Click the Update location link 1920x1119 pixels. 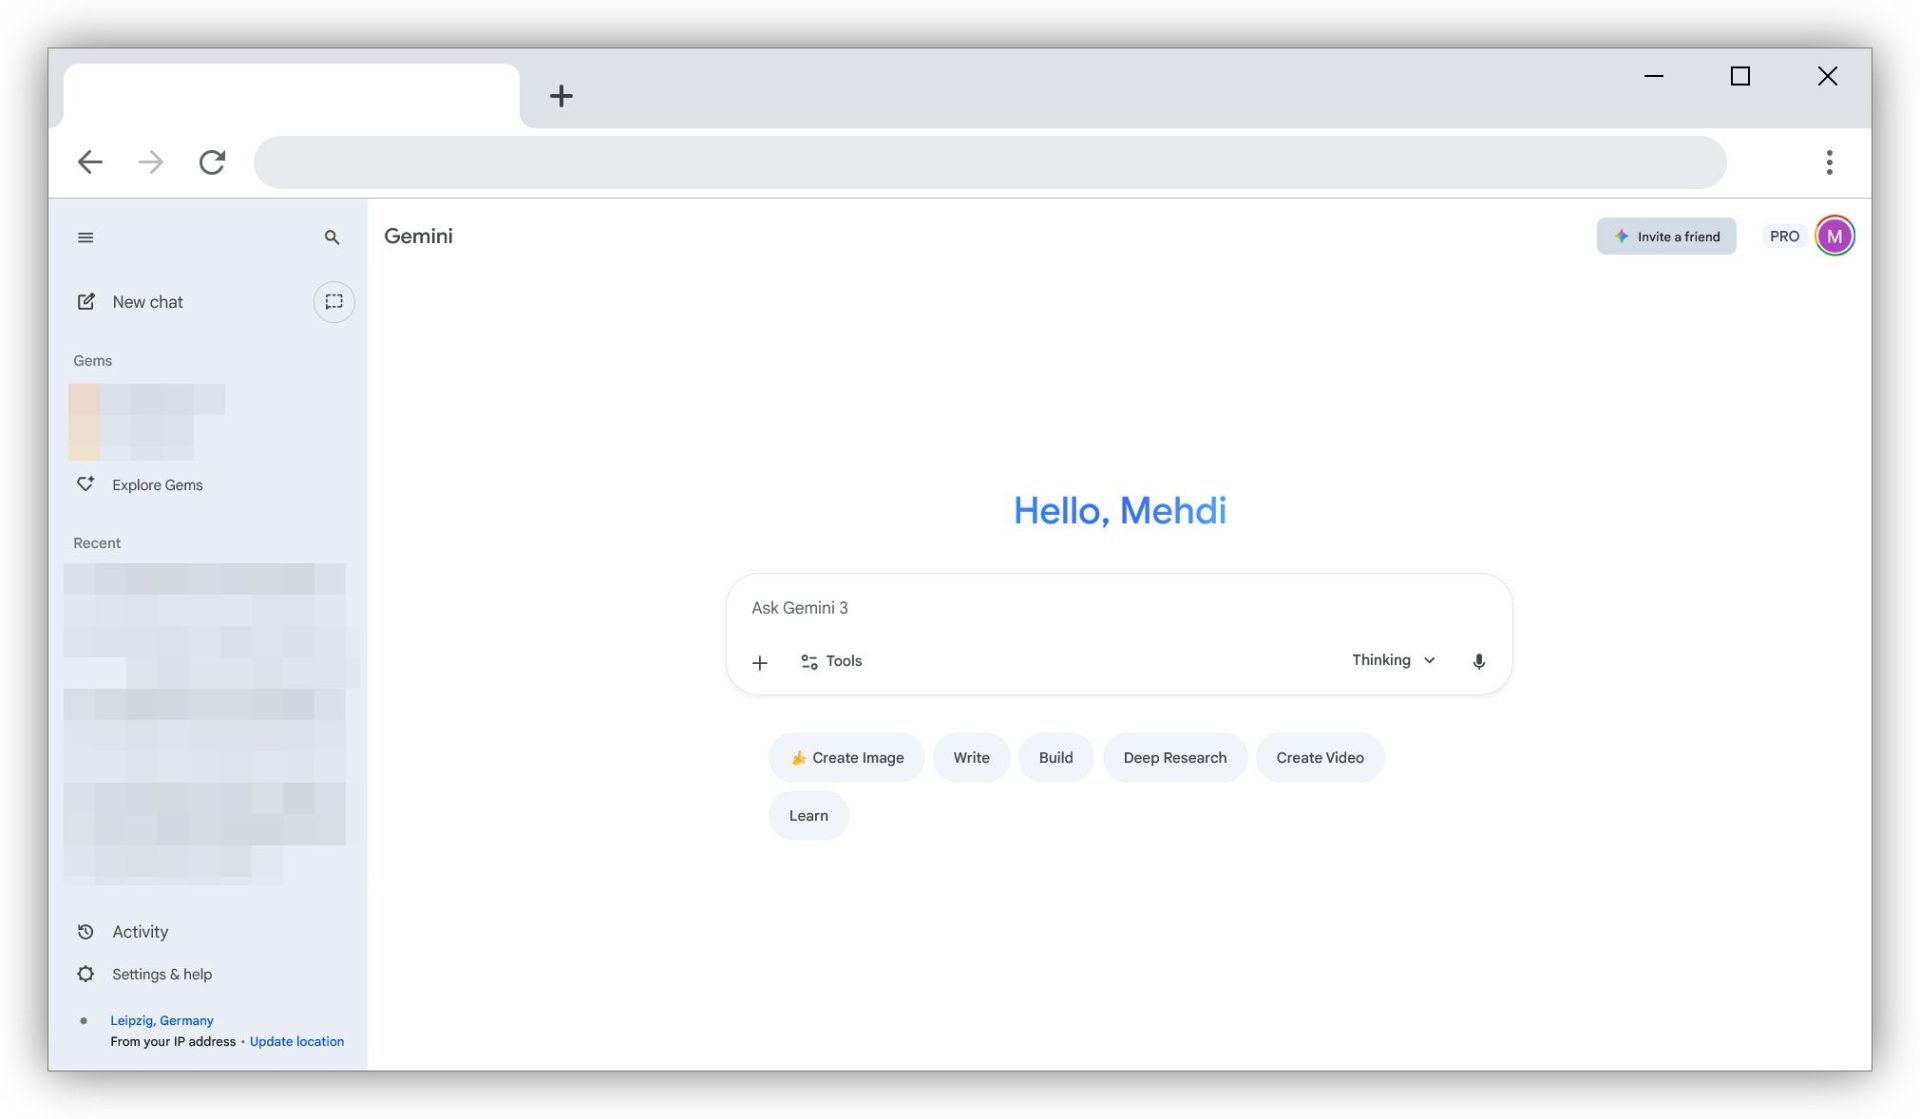tap(296, 1041)
